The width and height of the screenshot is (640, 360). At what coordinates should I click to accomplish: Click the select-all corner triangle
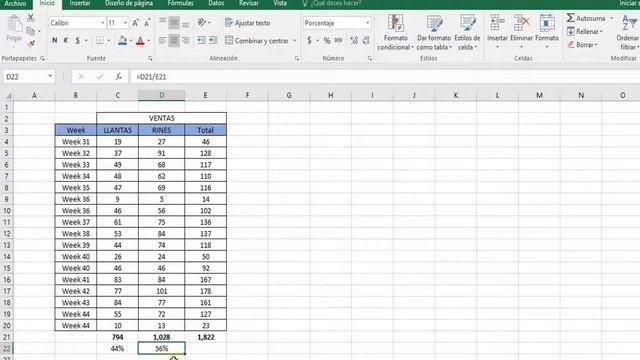(8, 96)
